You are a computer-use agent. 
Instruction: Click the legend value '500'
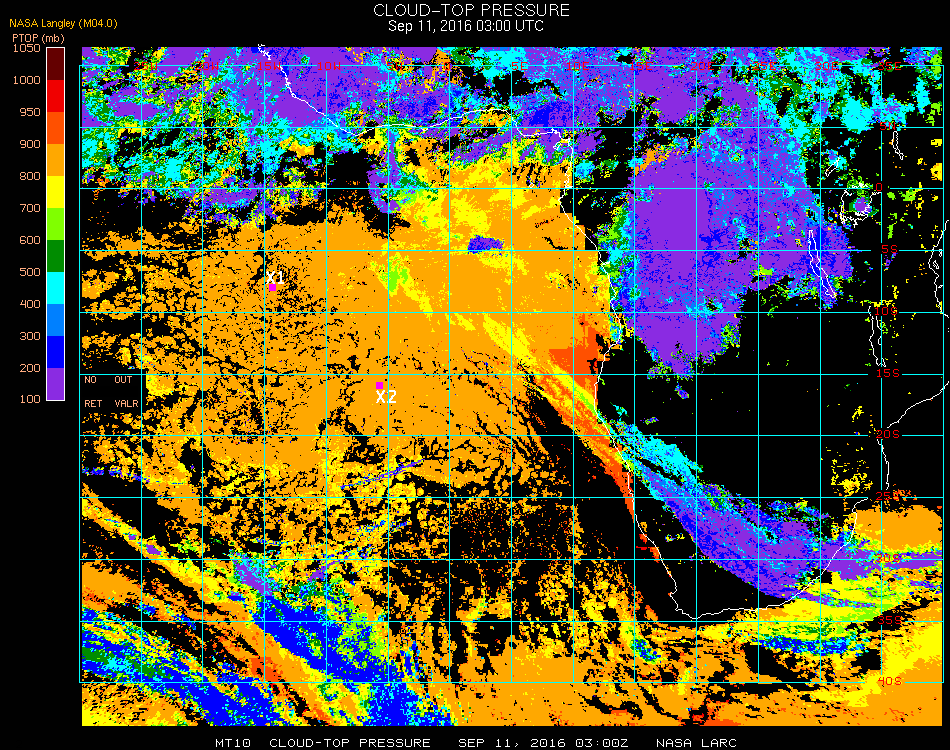[x=30, y=272]
